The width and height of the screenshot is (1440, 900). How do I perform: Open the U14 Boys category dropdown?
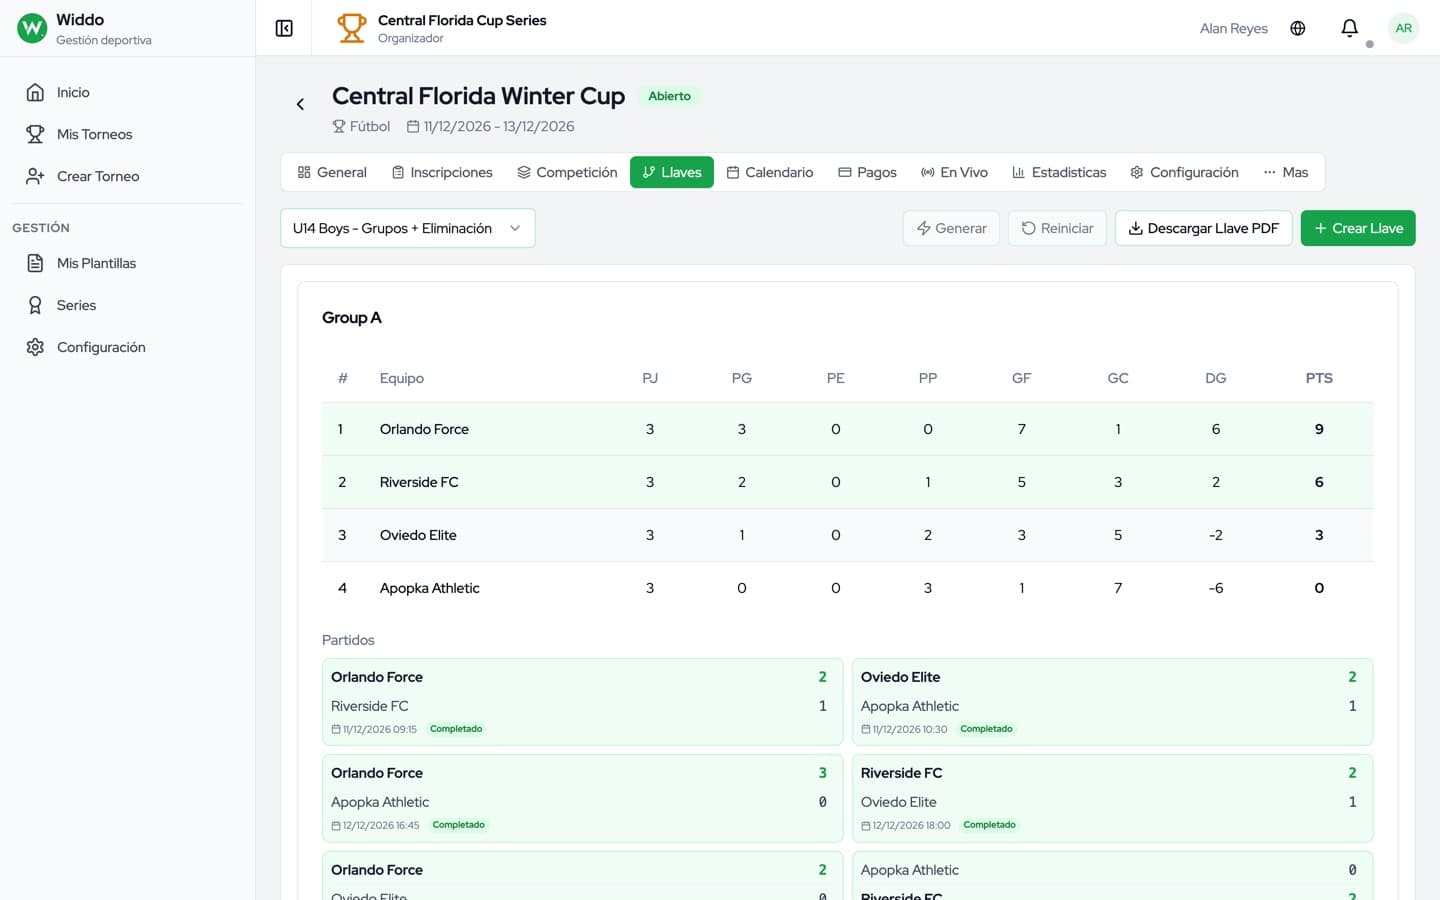tap(408, 228)
